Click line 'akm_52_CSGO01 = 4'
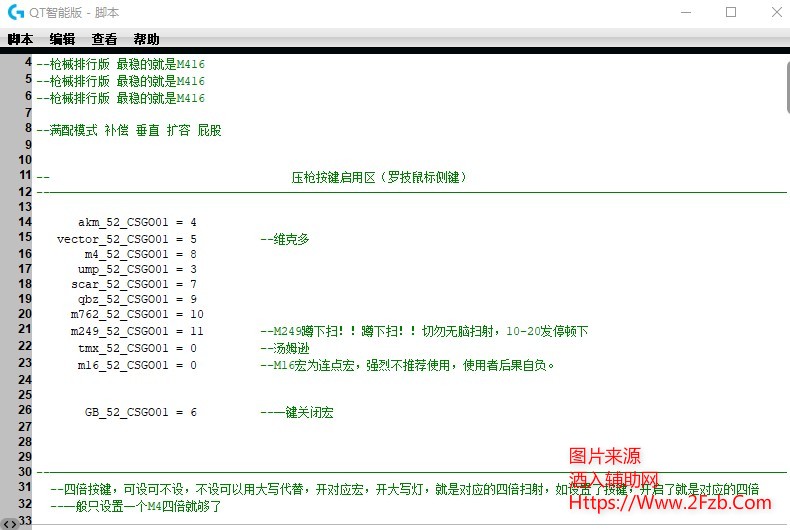The image size is (790, 530). [137, 222]
